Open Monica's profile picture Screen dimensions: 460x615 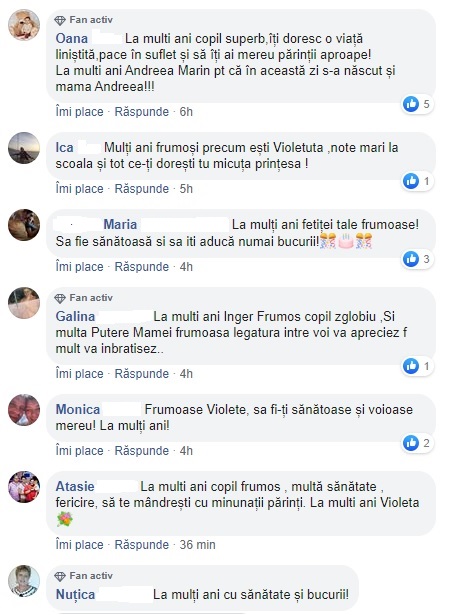[24, 410]
